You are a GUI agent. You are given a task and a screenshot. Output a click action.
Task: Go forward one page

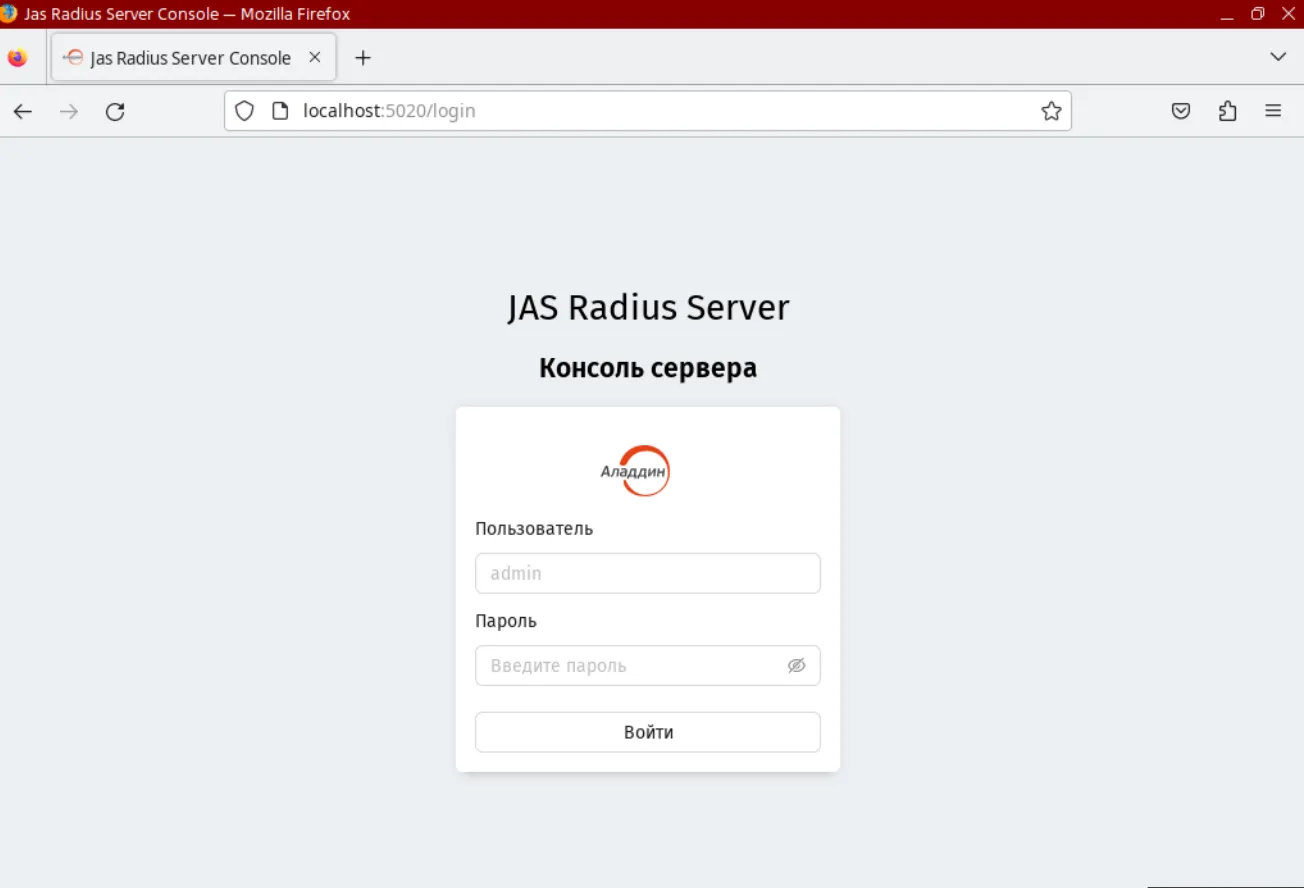click(x=69, y=111)
